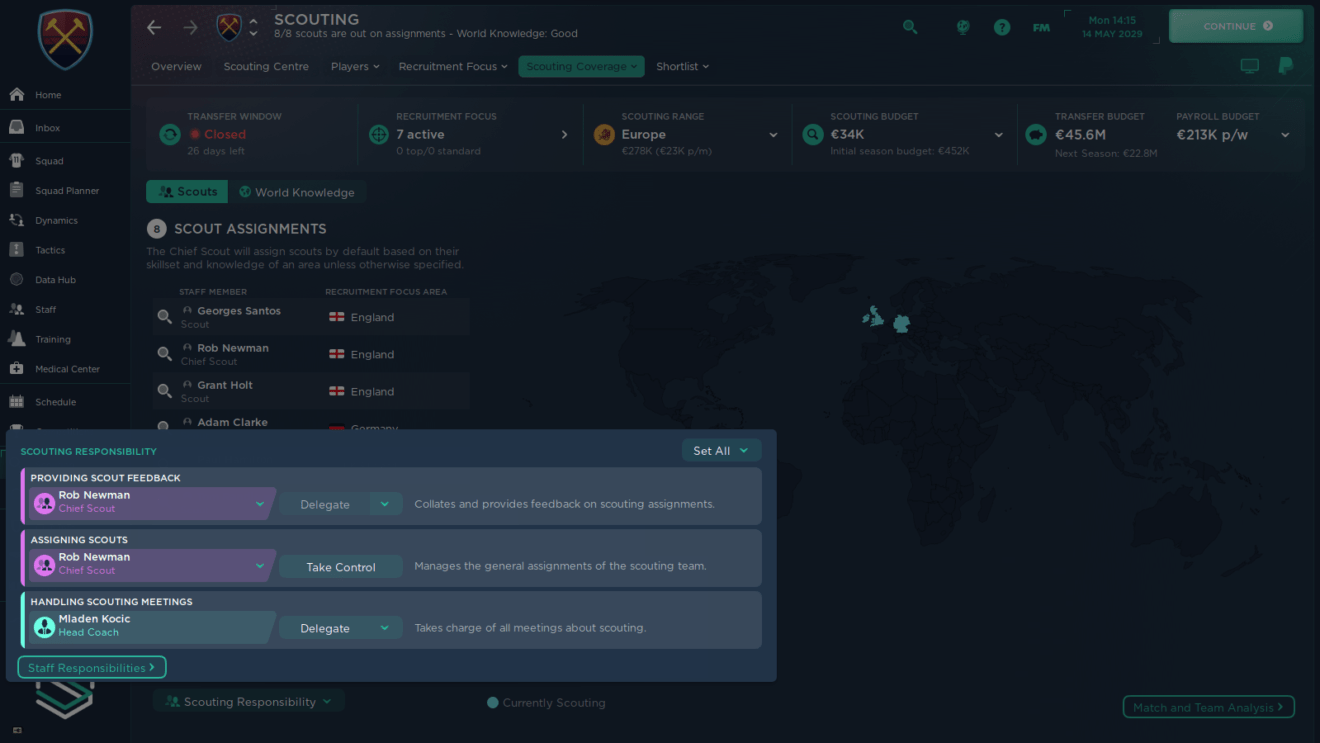1320x743 pixels.
Task: Go back with the left arrow
Action: pyautogui.click(x=154, y=27)
